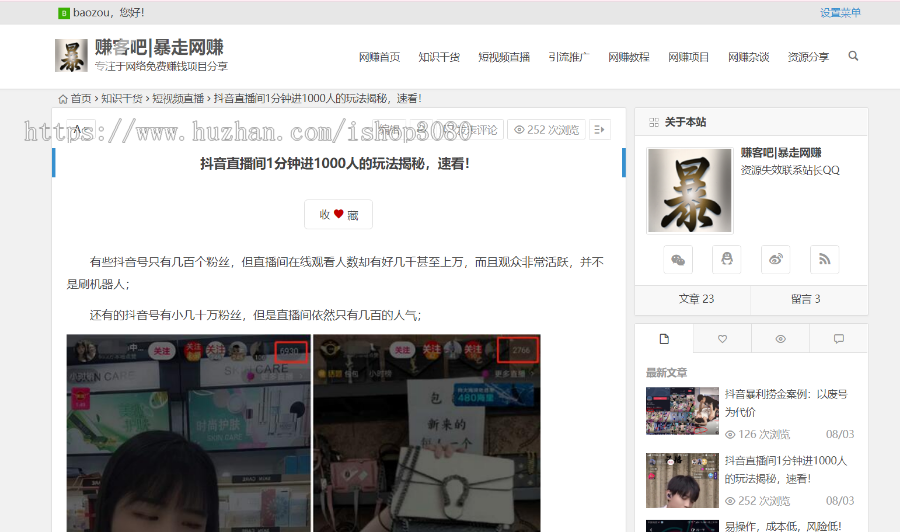The width and height of the screenshot is (900, 532).
Task: Click the home icon in breadcrumb
Action: [63, 99]
